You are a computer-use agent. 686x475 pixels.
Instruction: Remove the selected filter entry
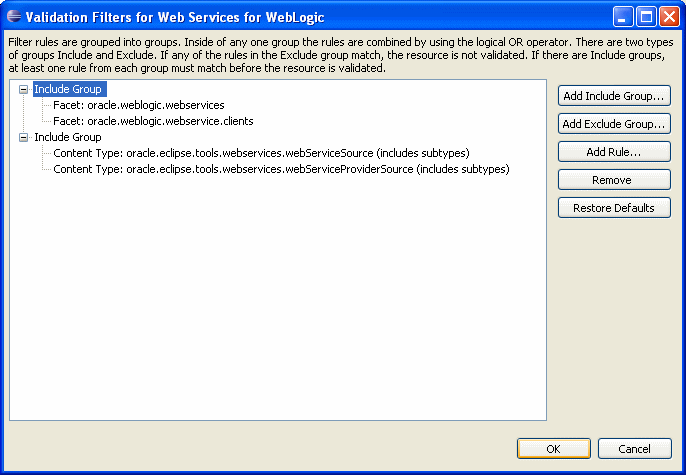[x=614, y=180]
